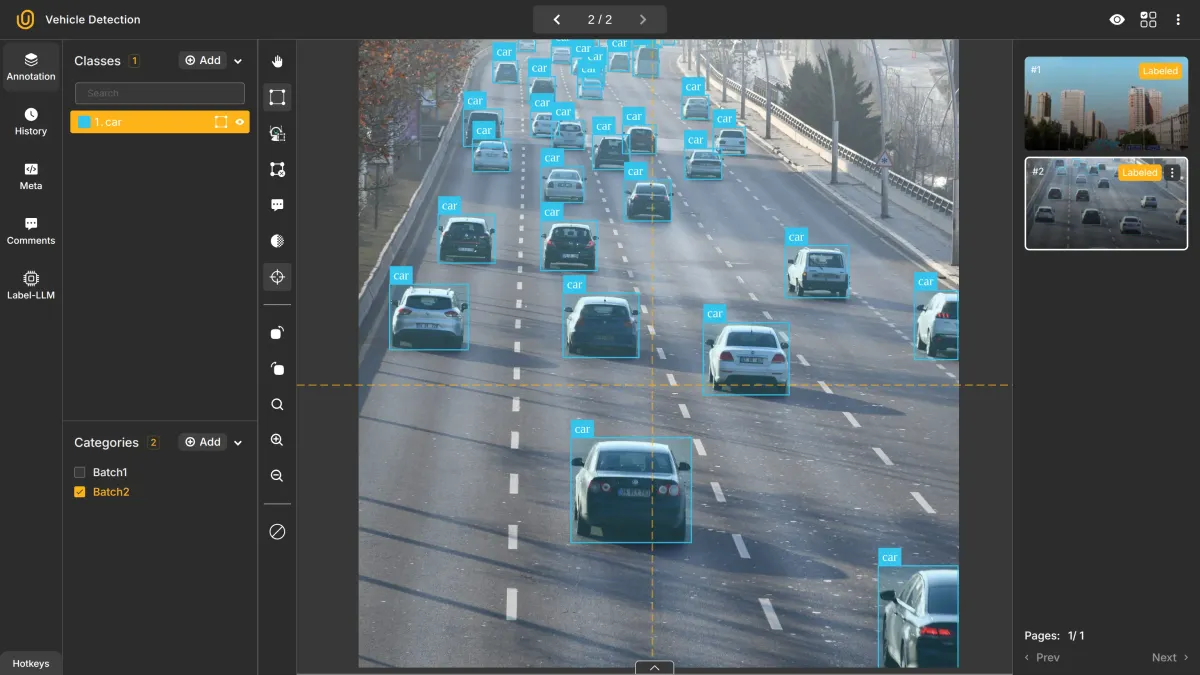Open the multi-select grid icon in header
Screen dimensions: 1200x675
(1148, 20)
